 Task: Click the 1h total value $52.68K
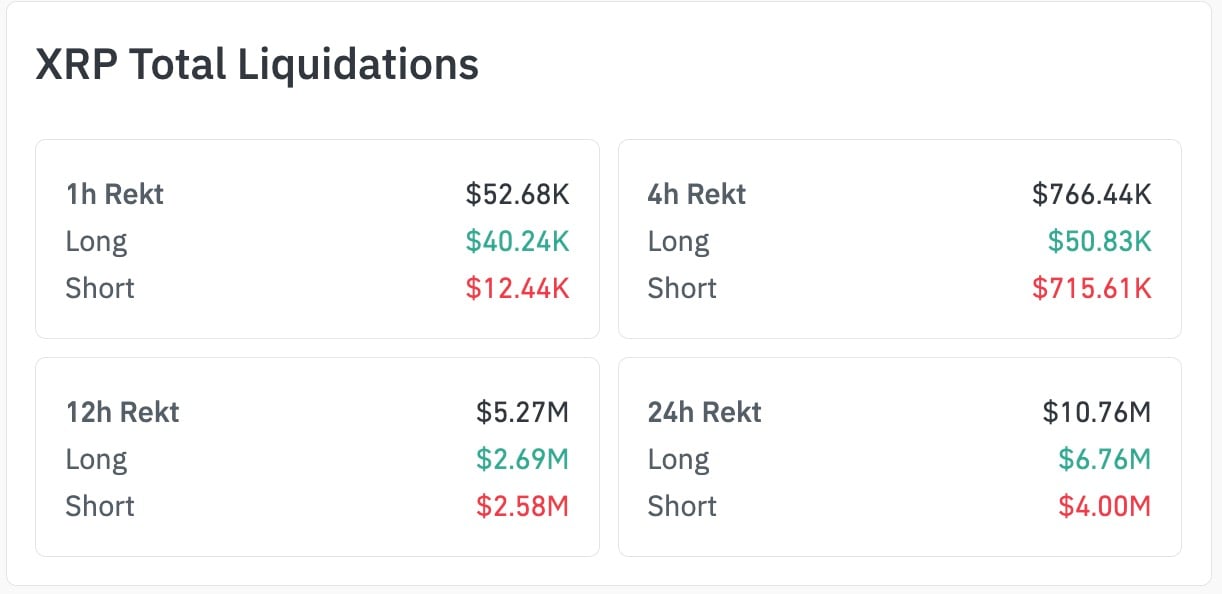517,194
